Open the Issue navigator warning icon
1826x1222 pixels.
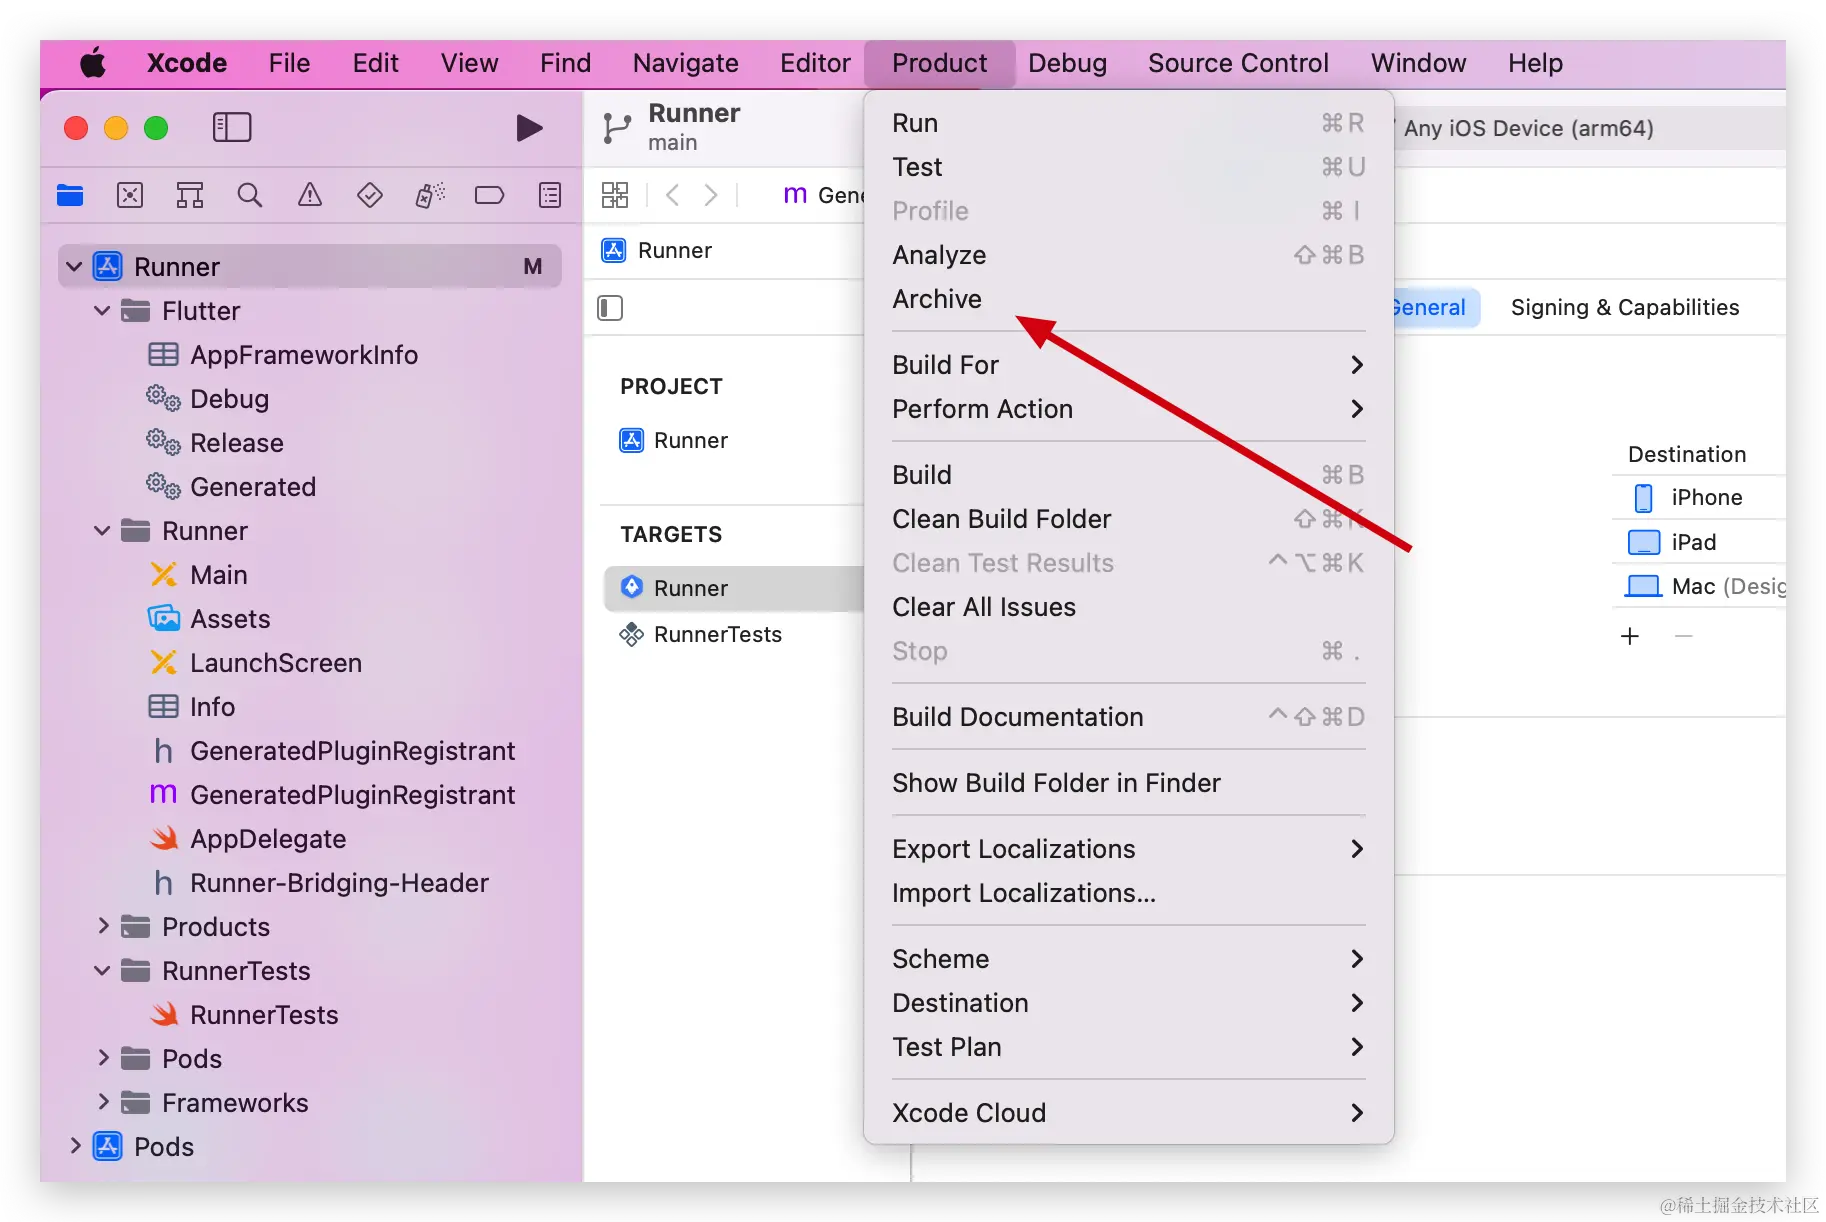(x=310, y=195)
